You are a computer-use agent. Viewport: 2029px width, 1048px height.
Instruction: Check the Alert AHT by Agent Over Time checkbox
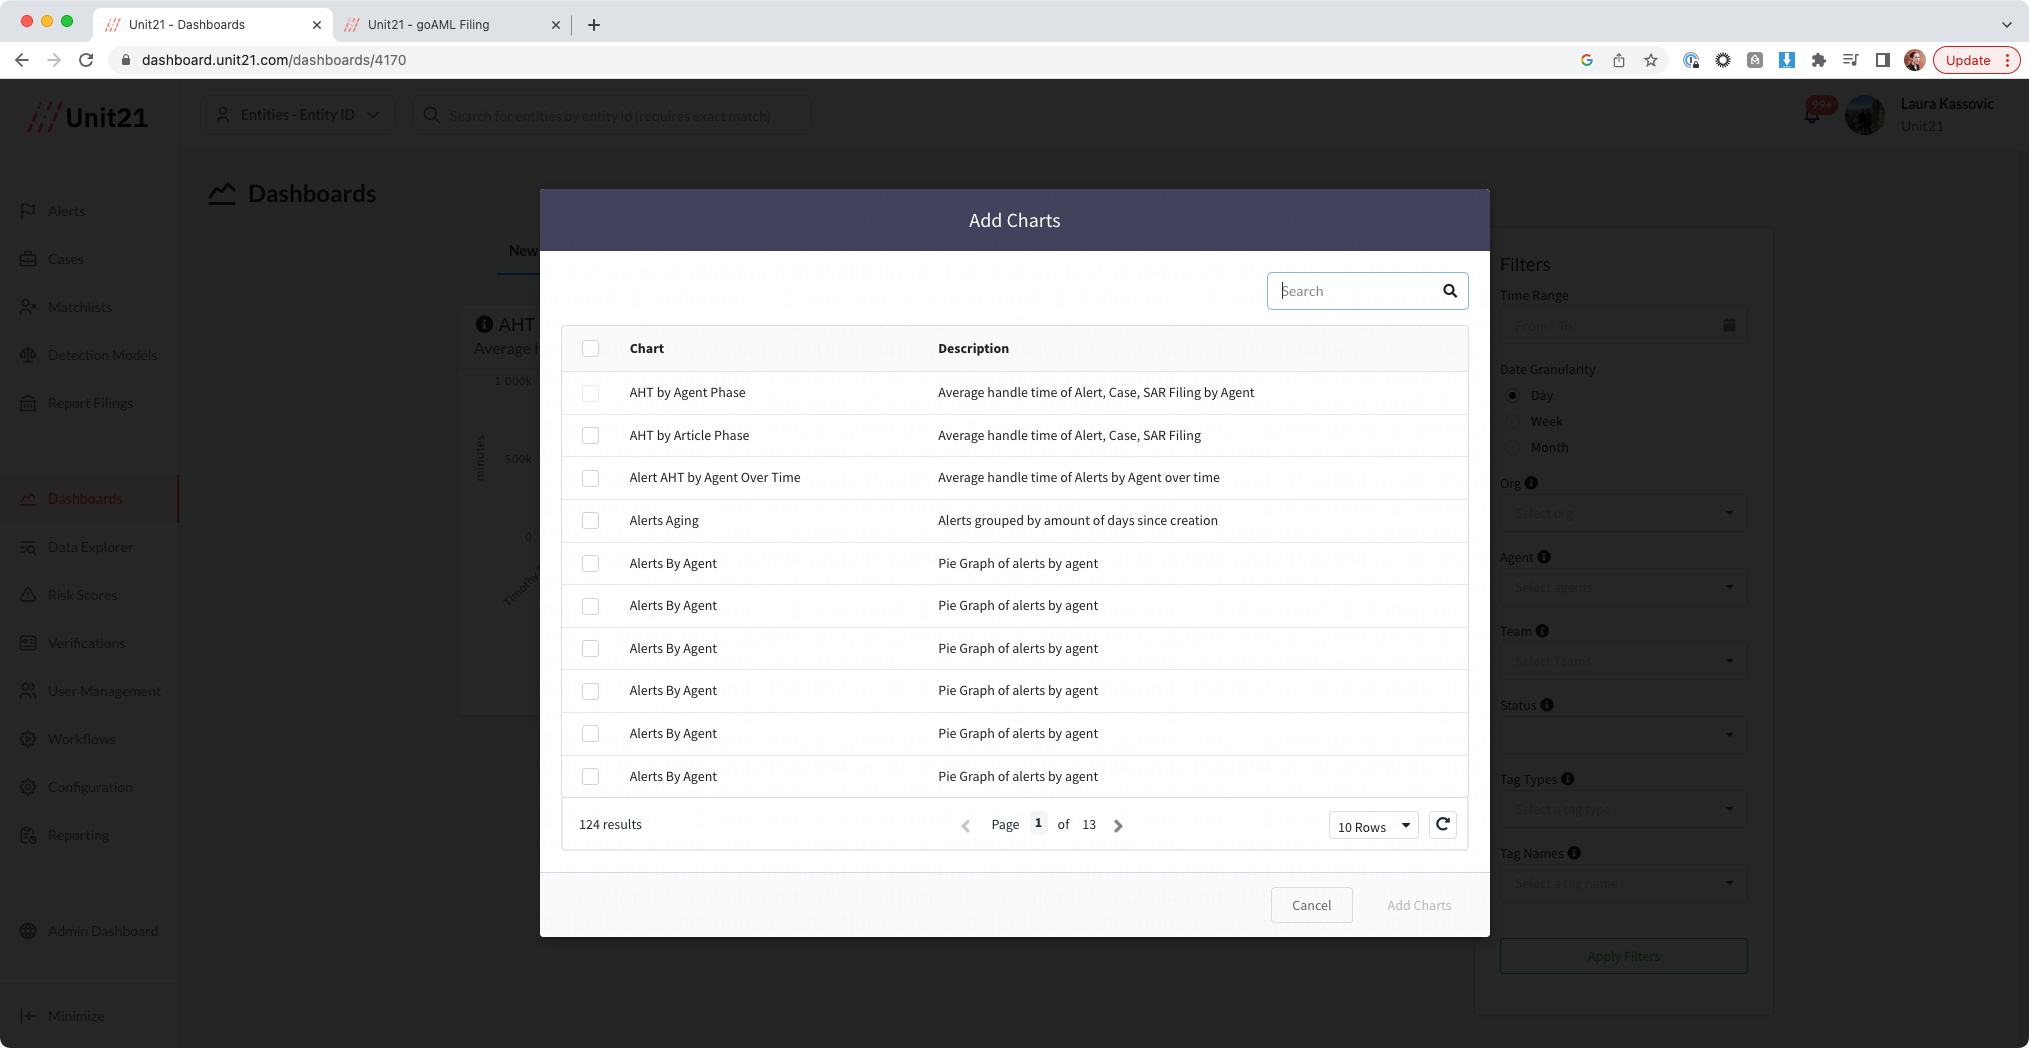coord(591,478)
